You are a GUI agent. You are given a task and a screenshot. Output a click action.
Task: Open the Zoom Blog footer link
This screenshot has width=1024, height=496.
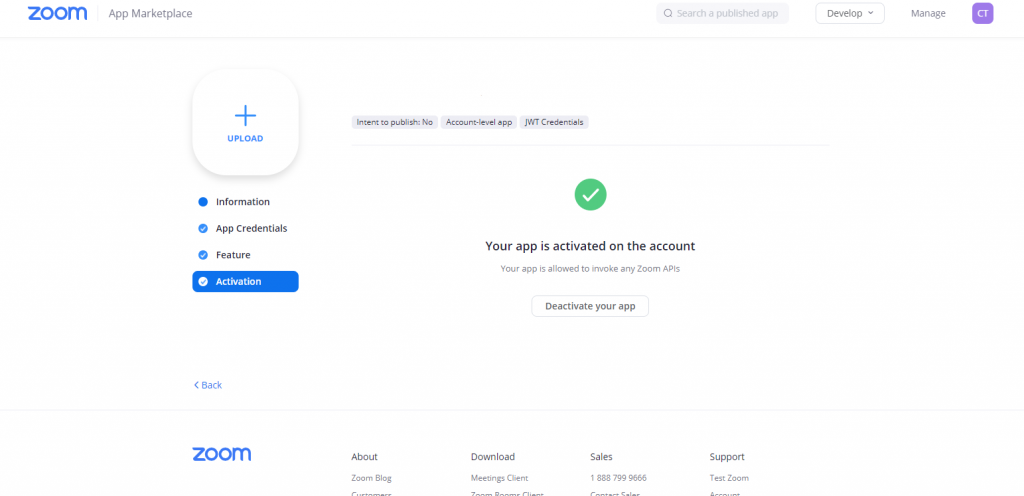click(x=372, y=478)
